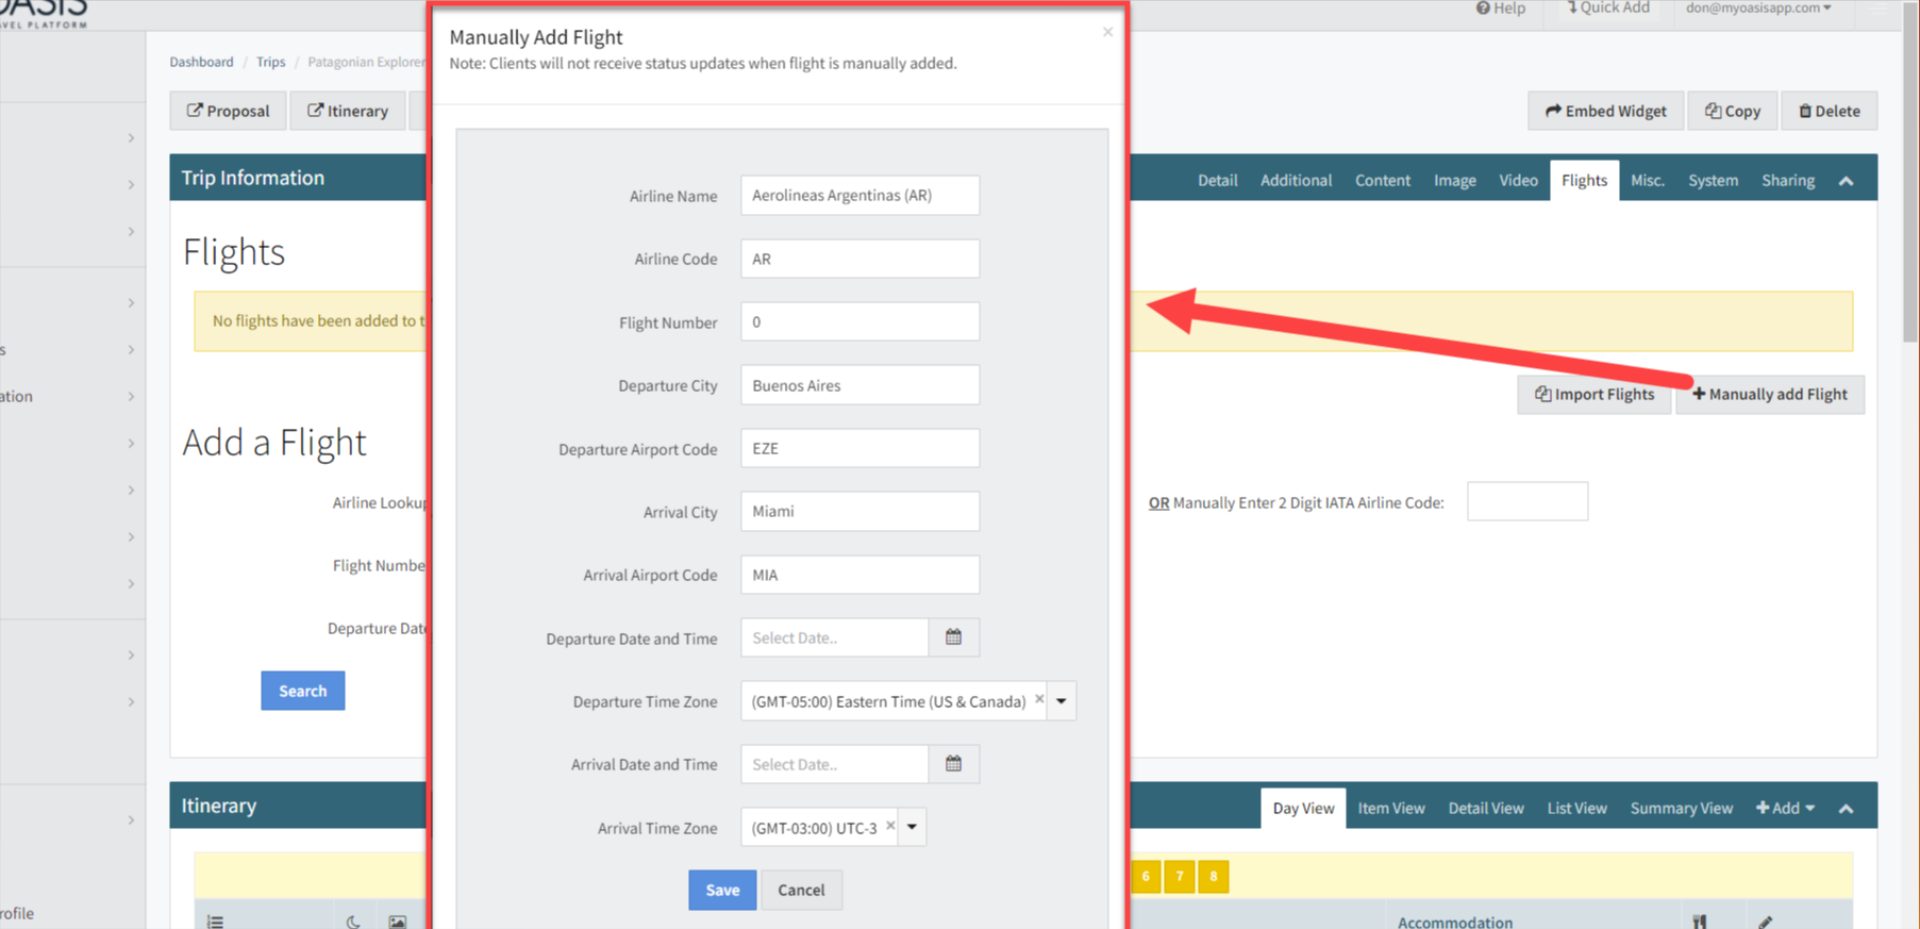Switch to the Content tab
The height and width of the screenshot is (929, 1920).
(x=1382, y=180)
